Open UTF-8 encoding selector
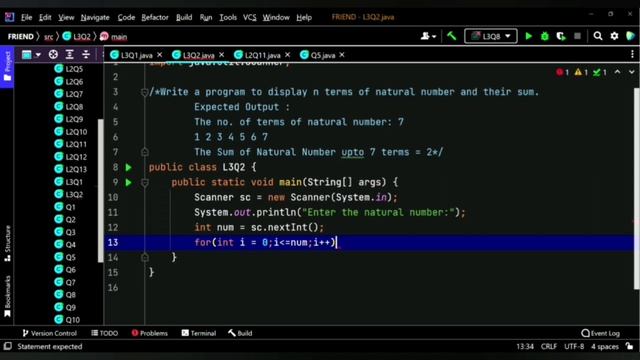 coord(574,347)
